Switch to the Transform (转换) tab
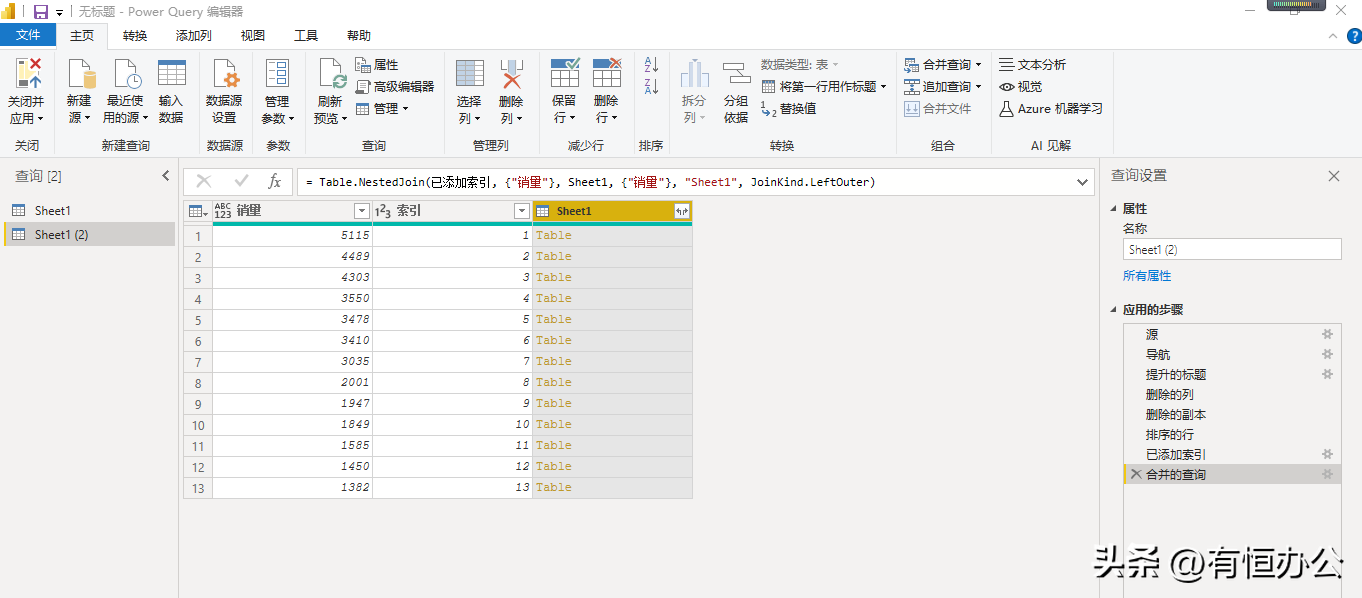The width and height of the screenshot is (1362, 598). pyautogui.click(x=135, y=36)
